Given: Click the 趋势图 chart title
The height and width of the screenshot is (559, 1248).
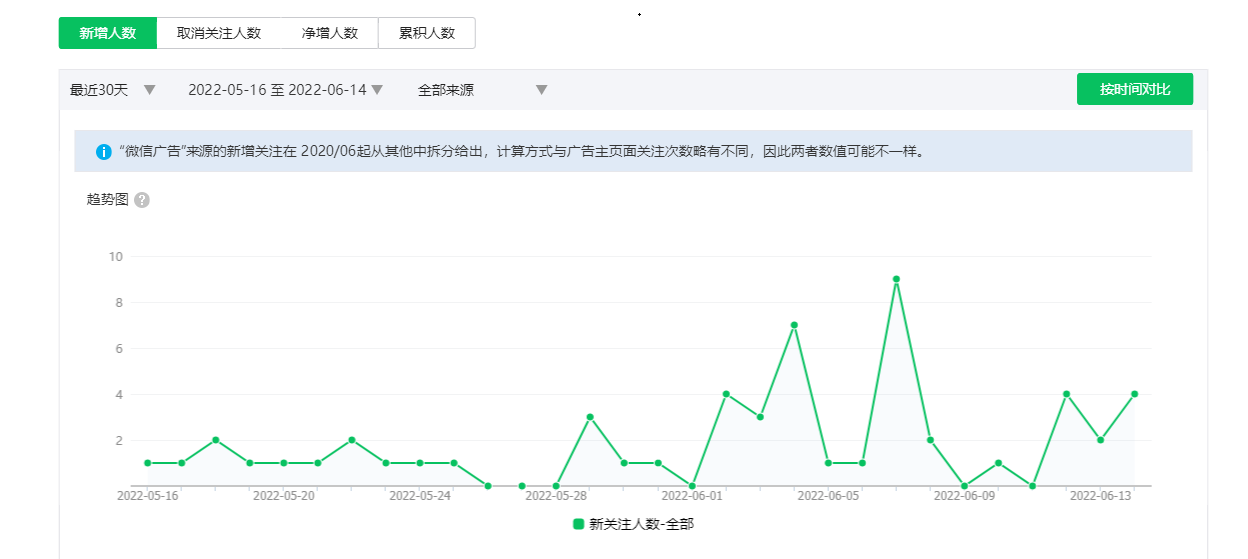Looking at the screenshot, I should pyautogui.click(x=108, y=200).
